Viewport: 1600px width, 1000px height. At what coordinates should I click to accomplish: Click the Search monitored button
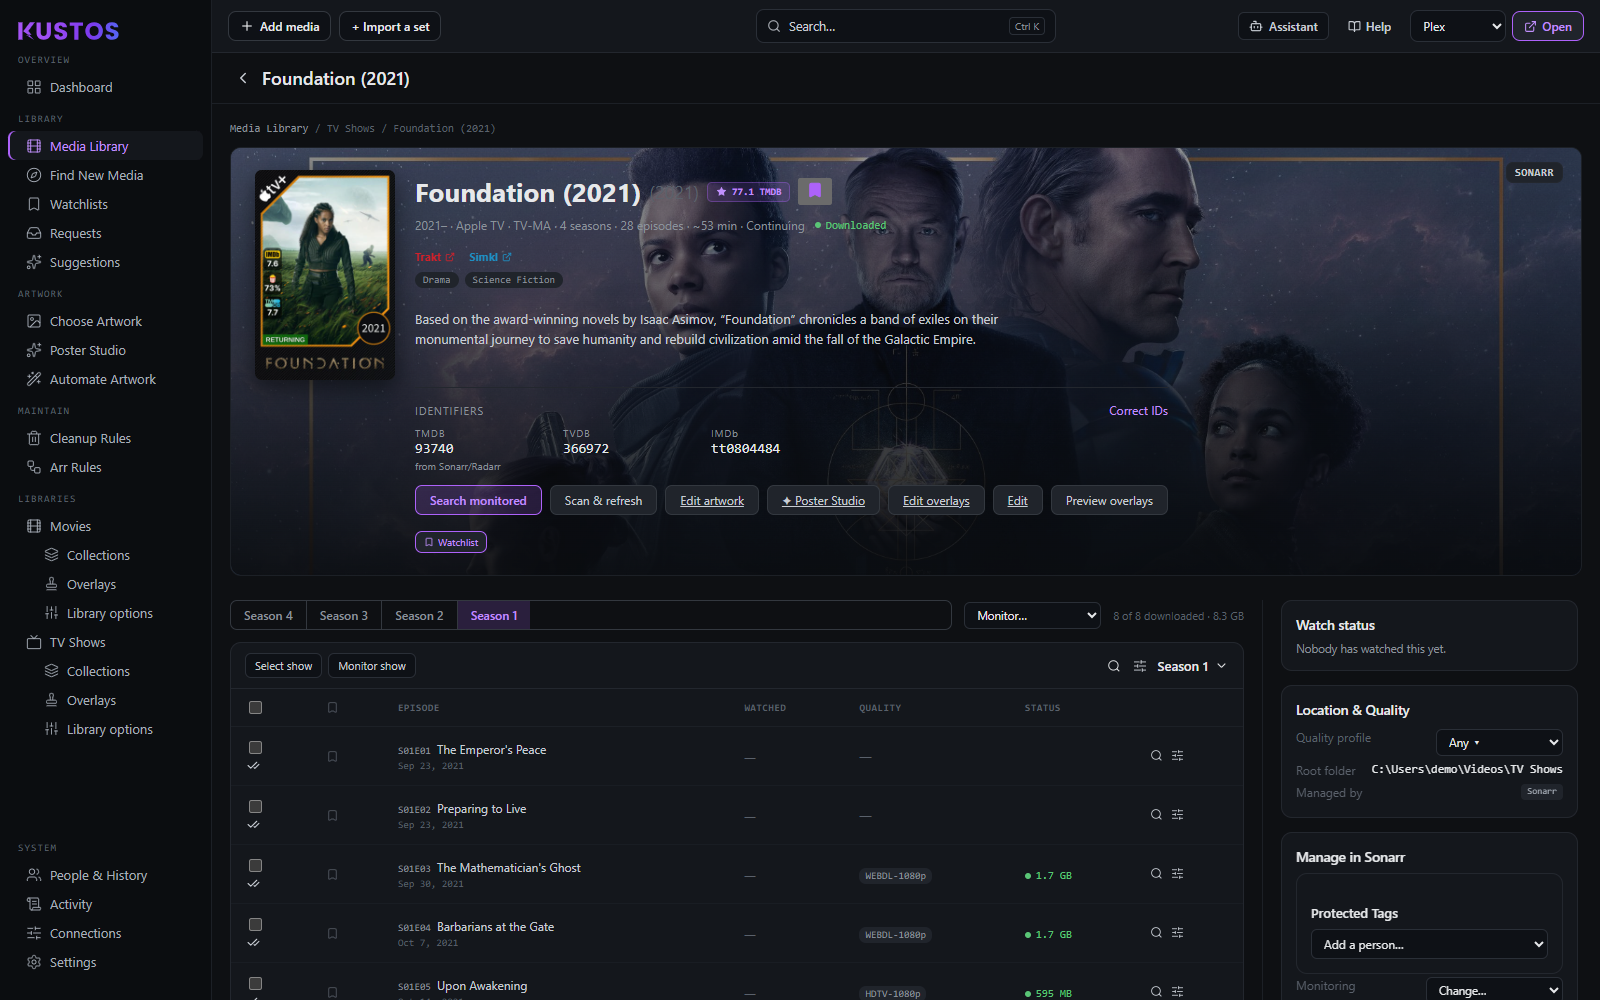(x=478, y=500)
